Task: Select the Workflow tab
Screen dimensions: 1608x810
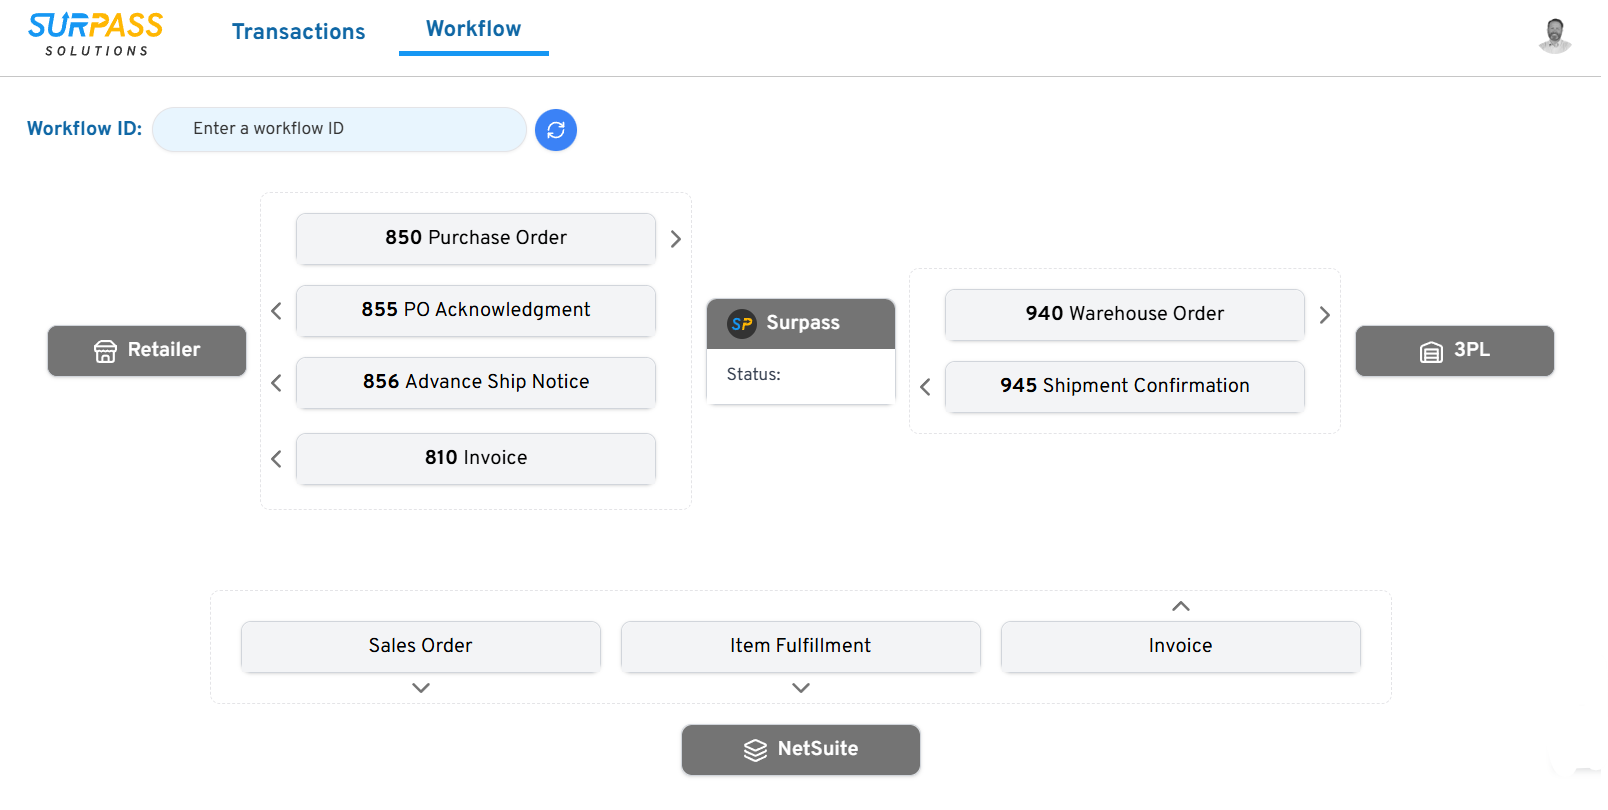Action: click(473, 29)
